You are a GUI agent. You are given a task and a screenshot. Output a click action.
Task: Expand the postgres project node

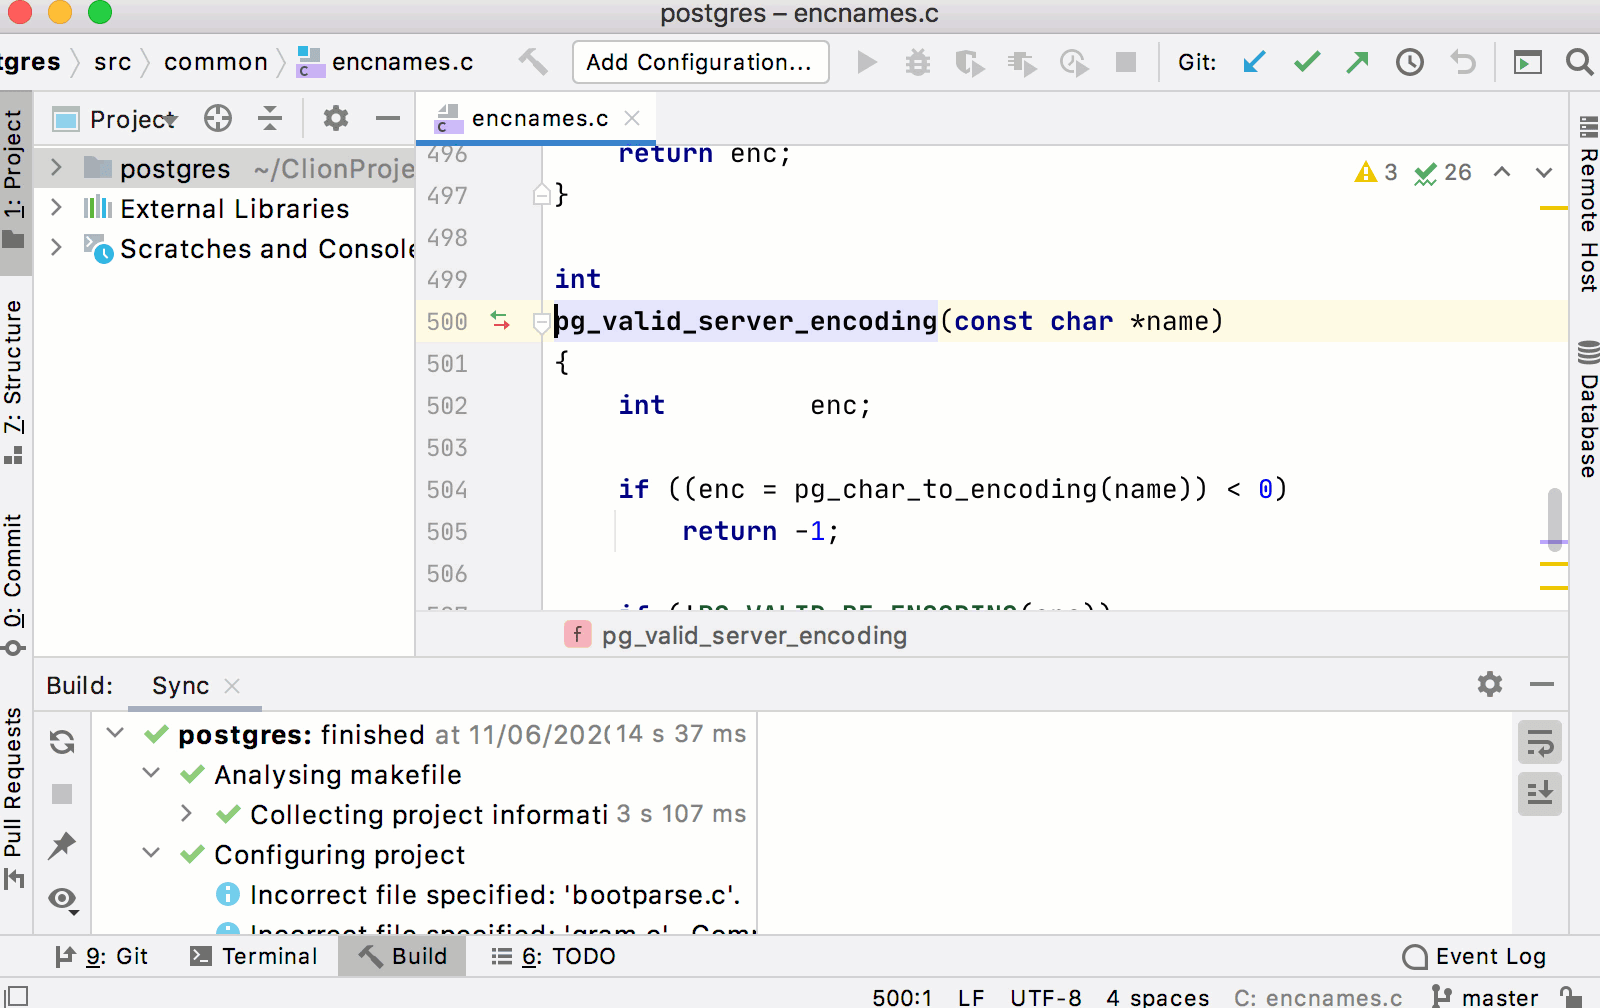click(x=56, y=168)
